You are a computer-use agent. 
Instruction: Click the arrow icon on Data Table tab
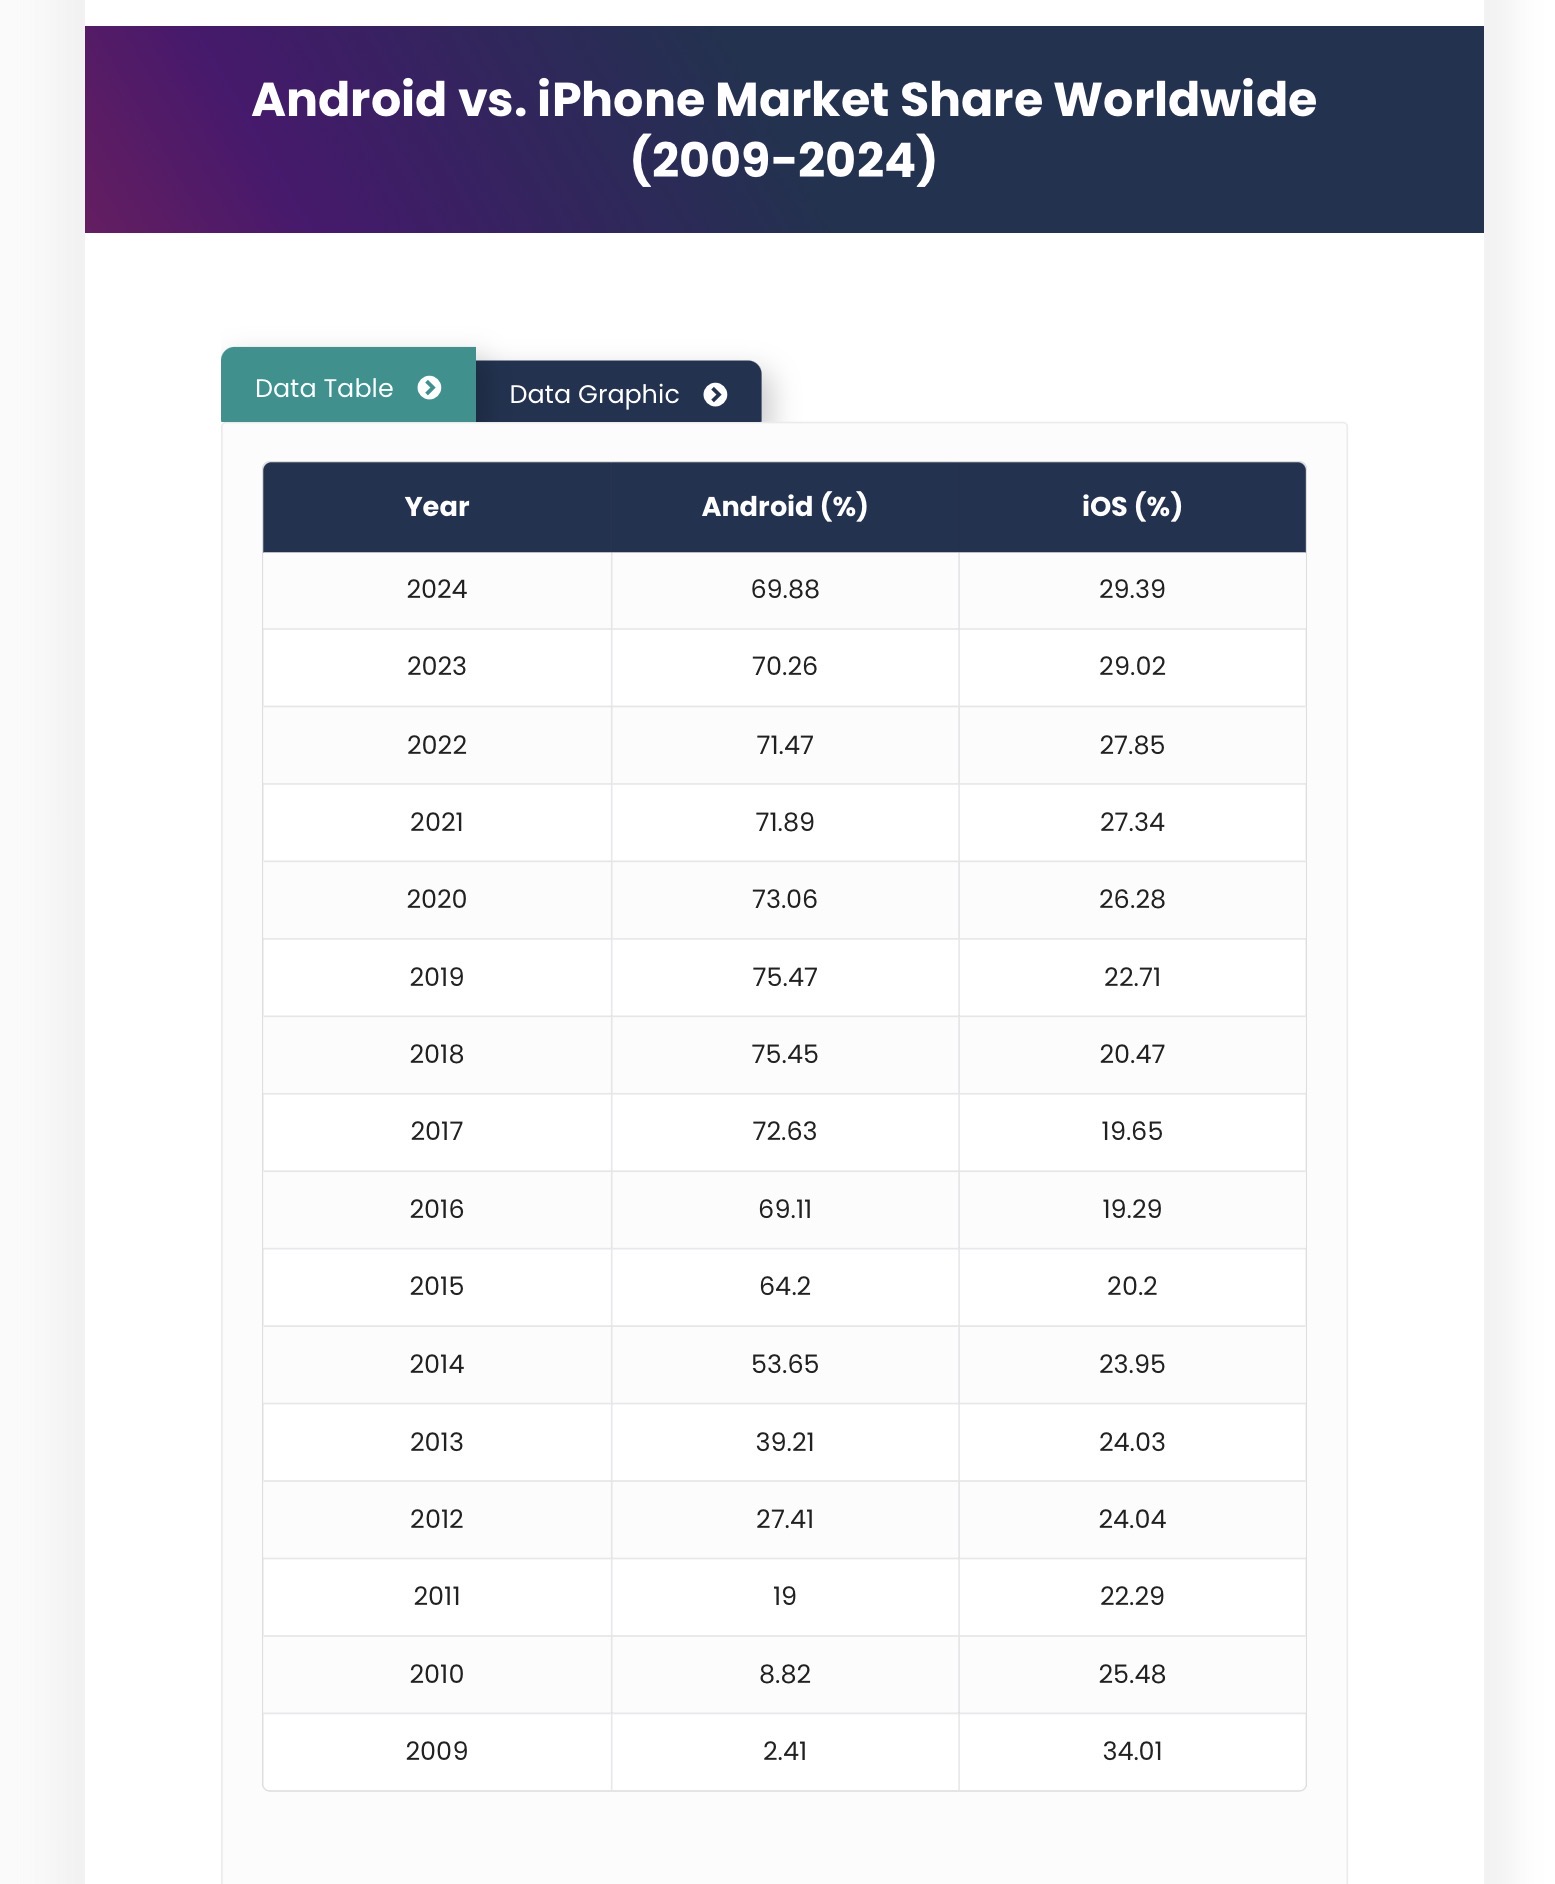429,388
